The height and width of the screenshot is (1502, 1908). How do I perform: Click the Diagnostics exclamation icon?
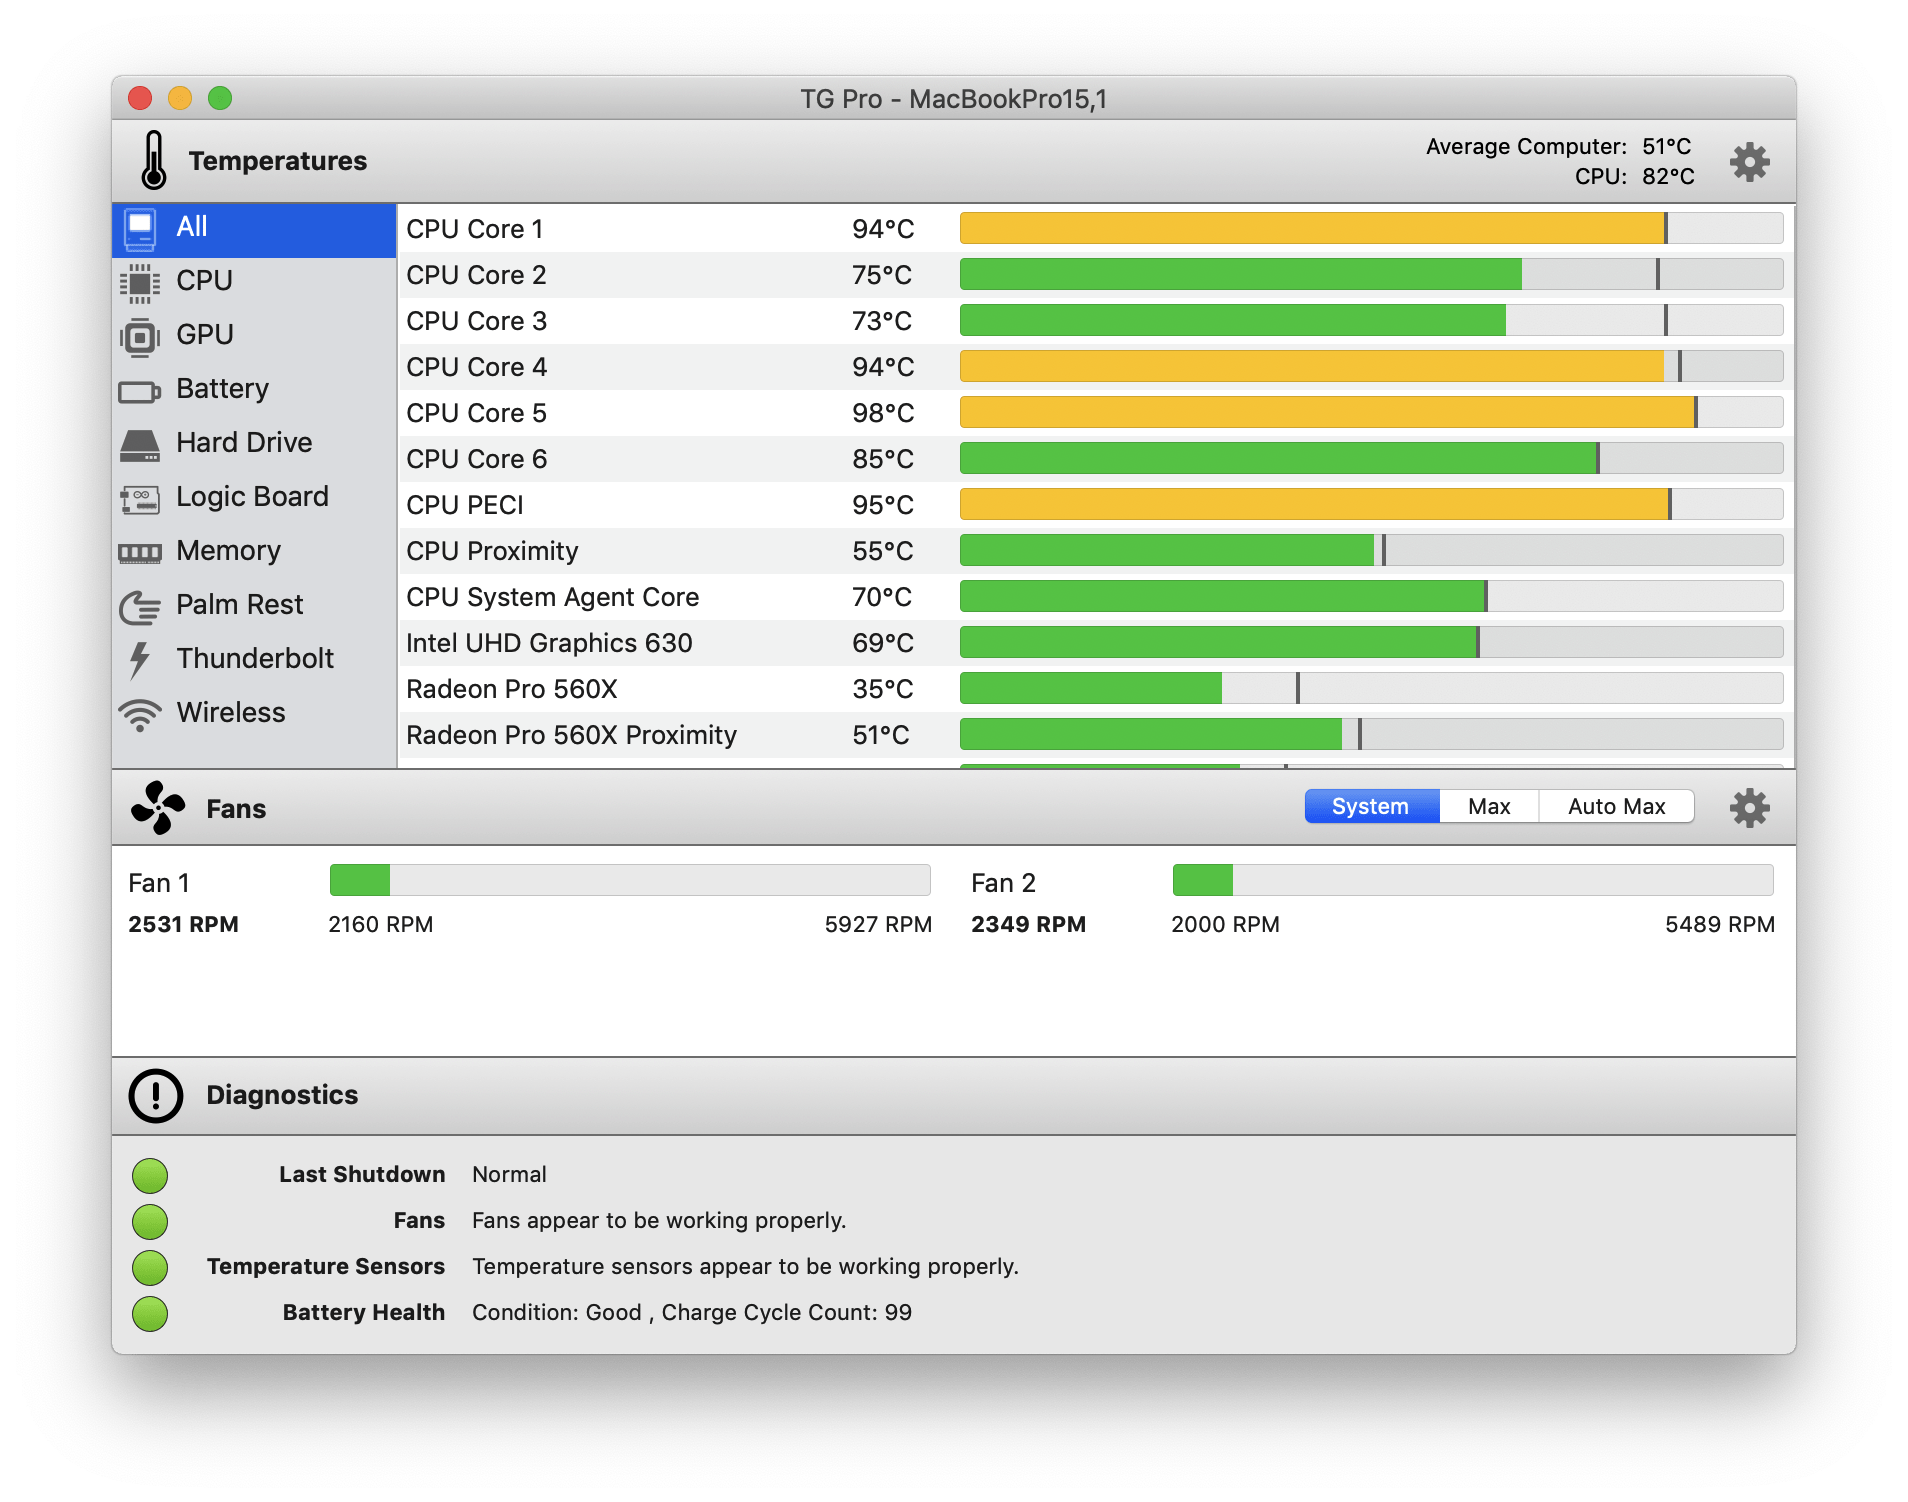point(156,1095)
